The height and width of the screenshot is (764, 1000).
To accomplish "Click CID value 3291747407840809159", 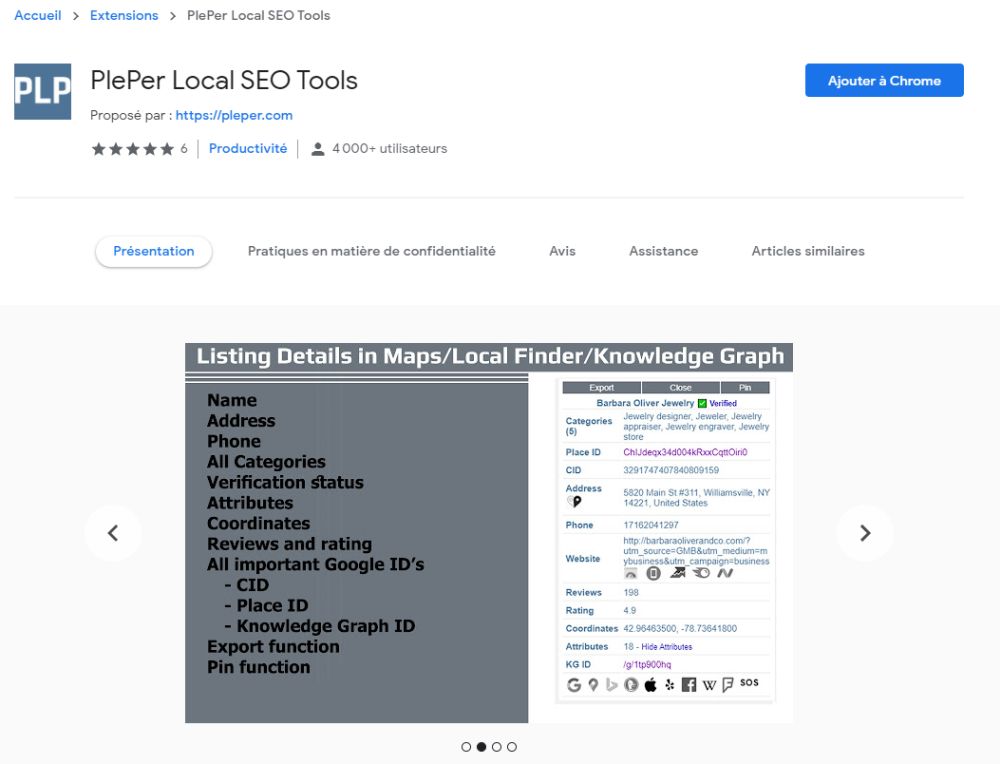I will 671,470.
